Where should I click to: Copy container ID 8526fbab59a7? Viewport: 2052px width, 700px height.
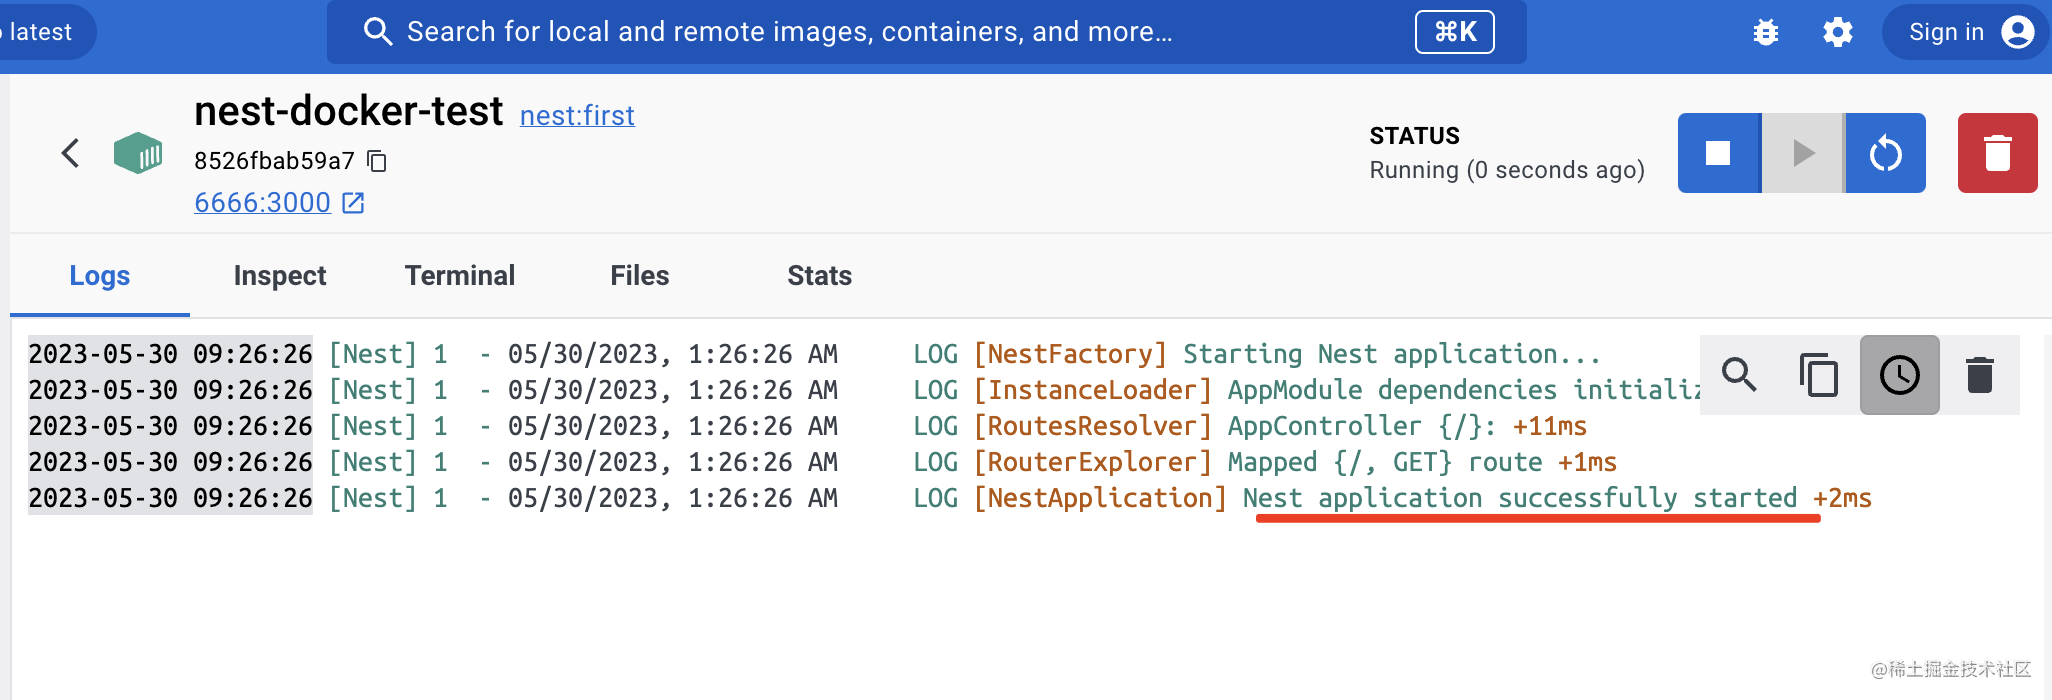coord(377,161)
